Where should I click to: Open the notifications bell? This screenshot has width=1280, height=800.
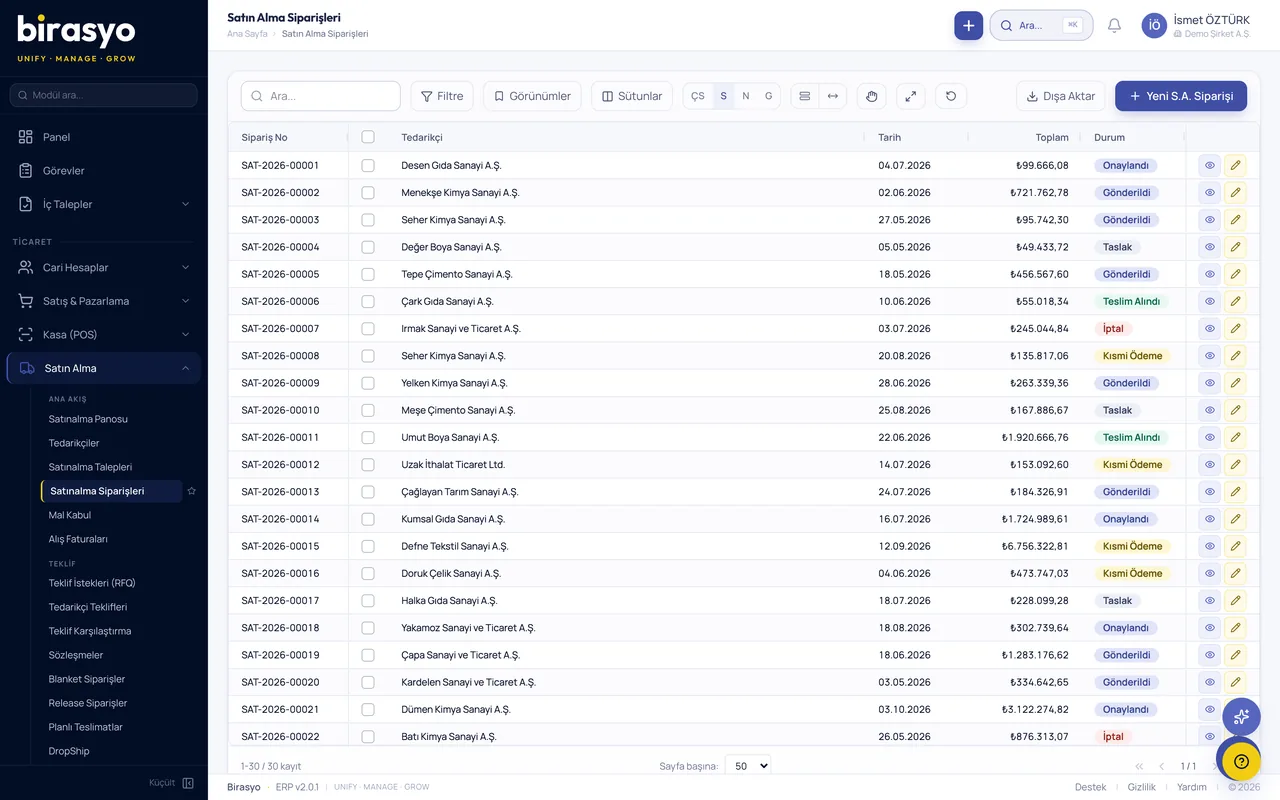[x=1114, y=26]
